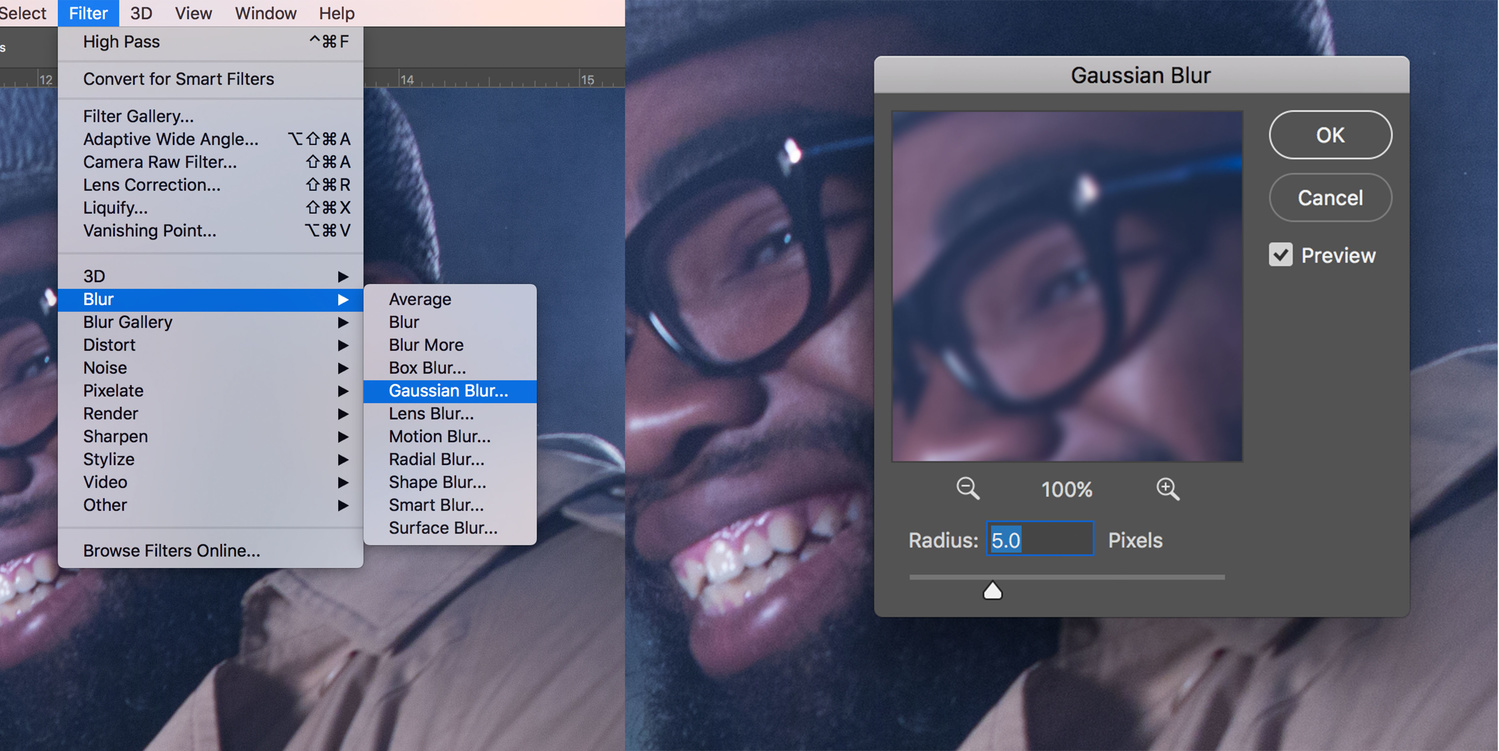Expand the Distort submenu arrow
Image resolution: width=1499 pixels, height=751 pixels.
(x=342, y=345)
